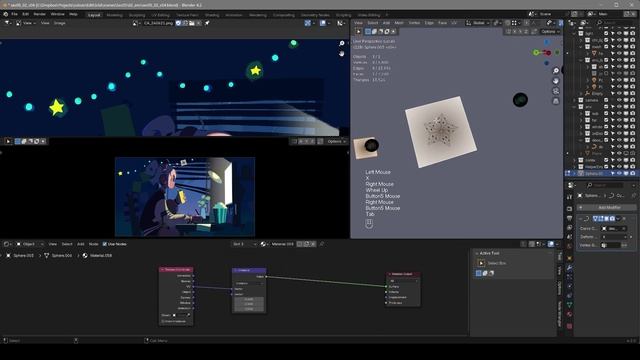Open Global transform orientation dropdown
The height and width of the screenshot is (360, 640).
tap(478, 23)
